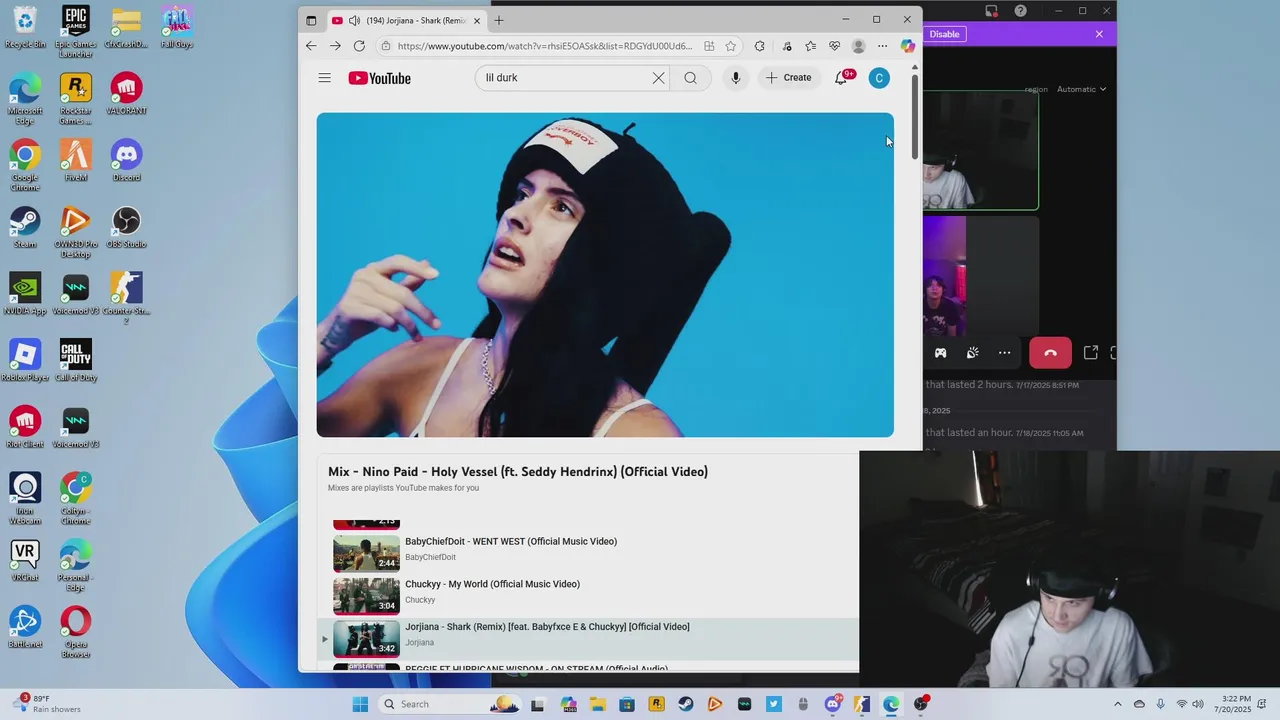Open File Explorer from the taskbar
The image size is (1280, 720).
[598, 704]
